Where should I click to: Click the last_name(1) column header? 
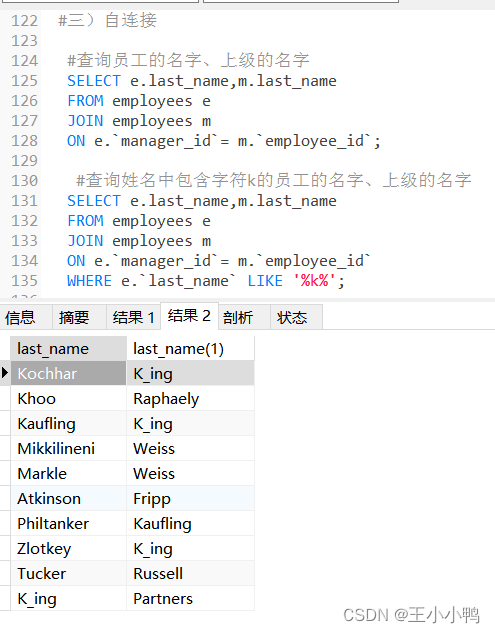[191, 349]
